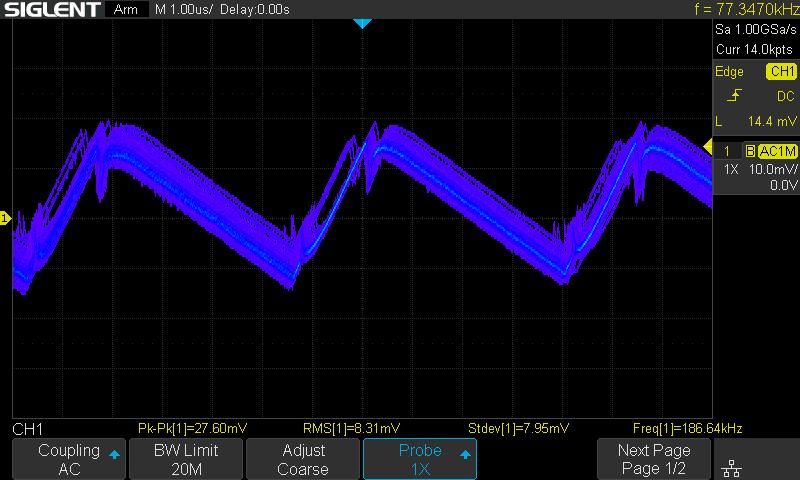The image size is (800, 480).
Task: Click the blue arrow on Probe softkey
Action: 465,454
